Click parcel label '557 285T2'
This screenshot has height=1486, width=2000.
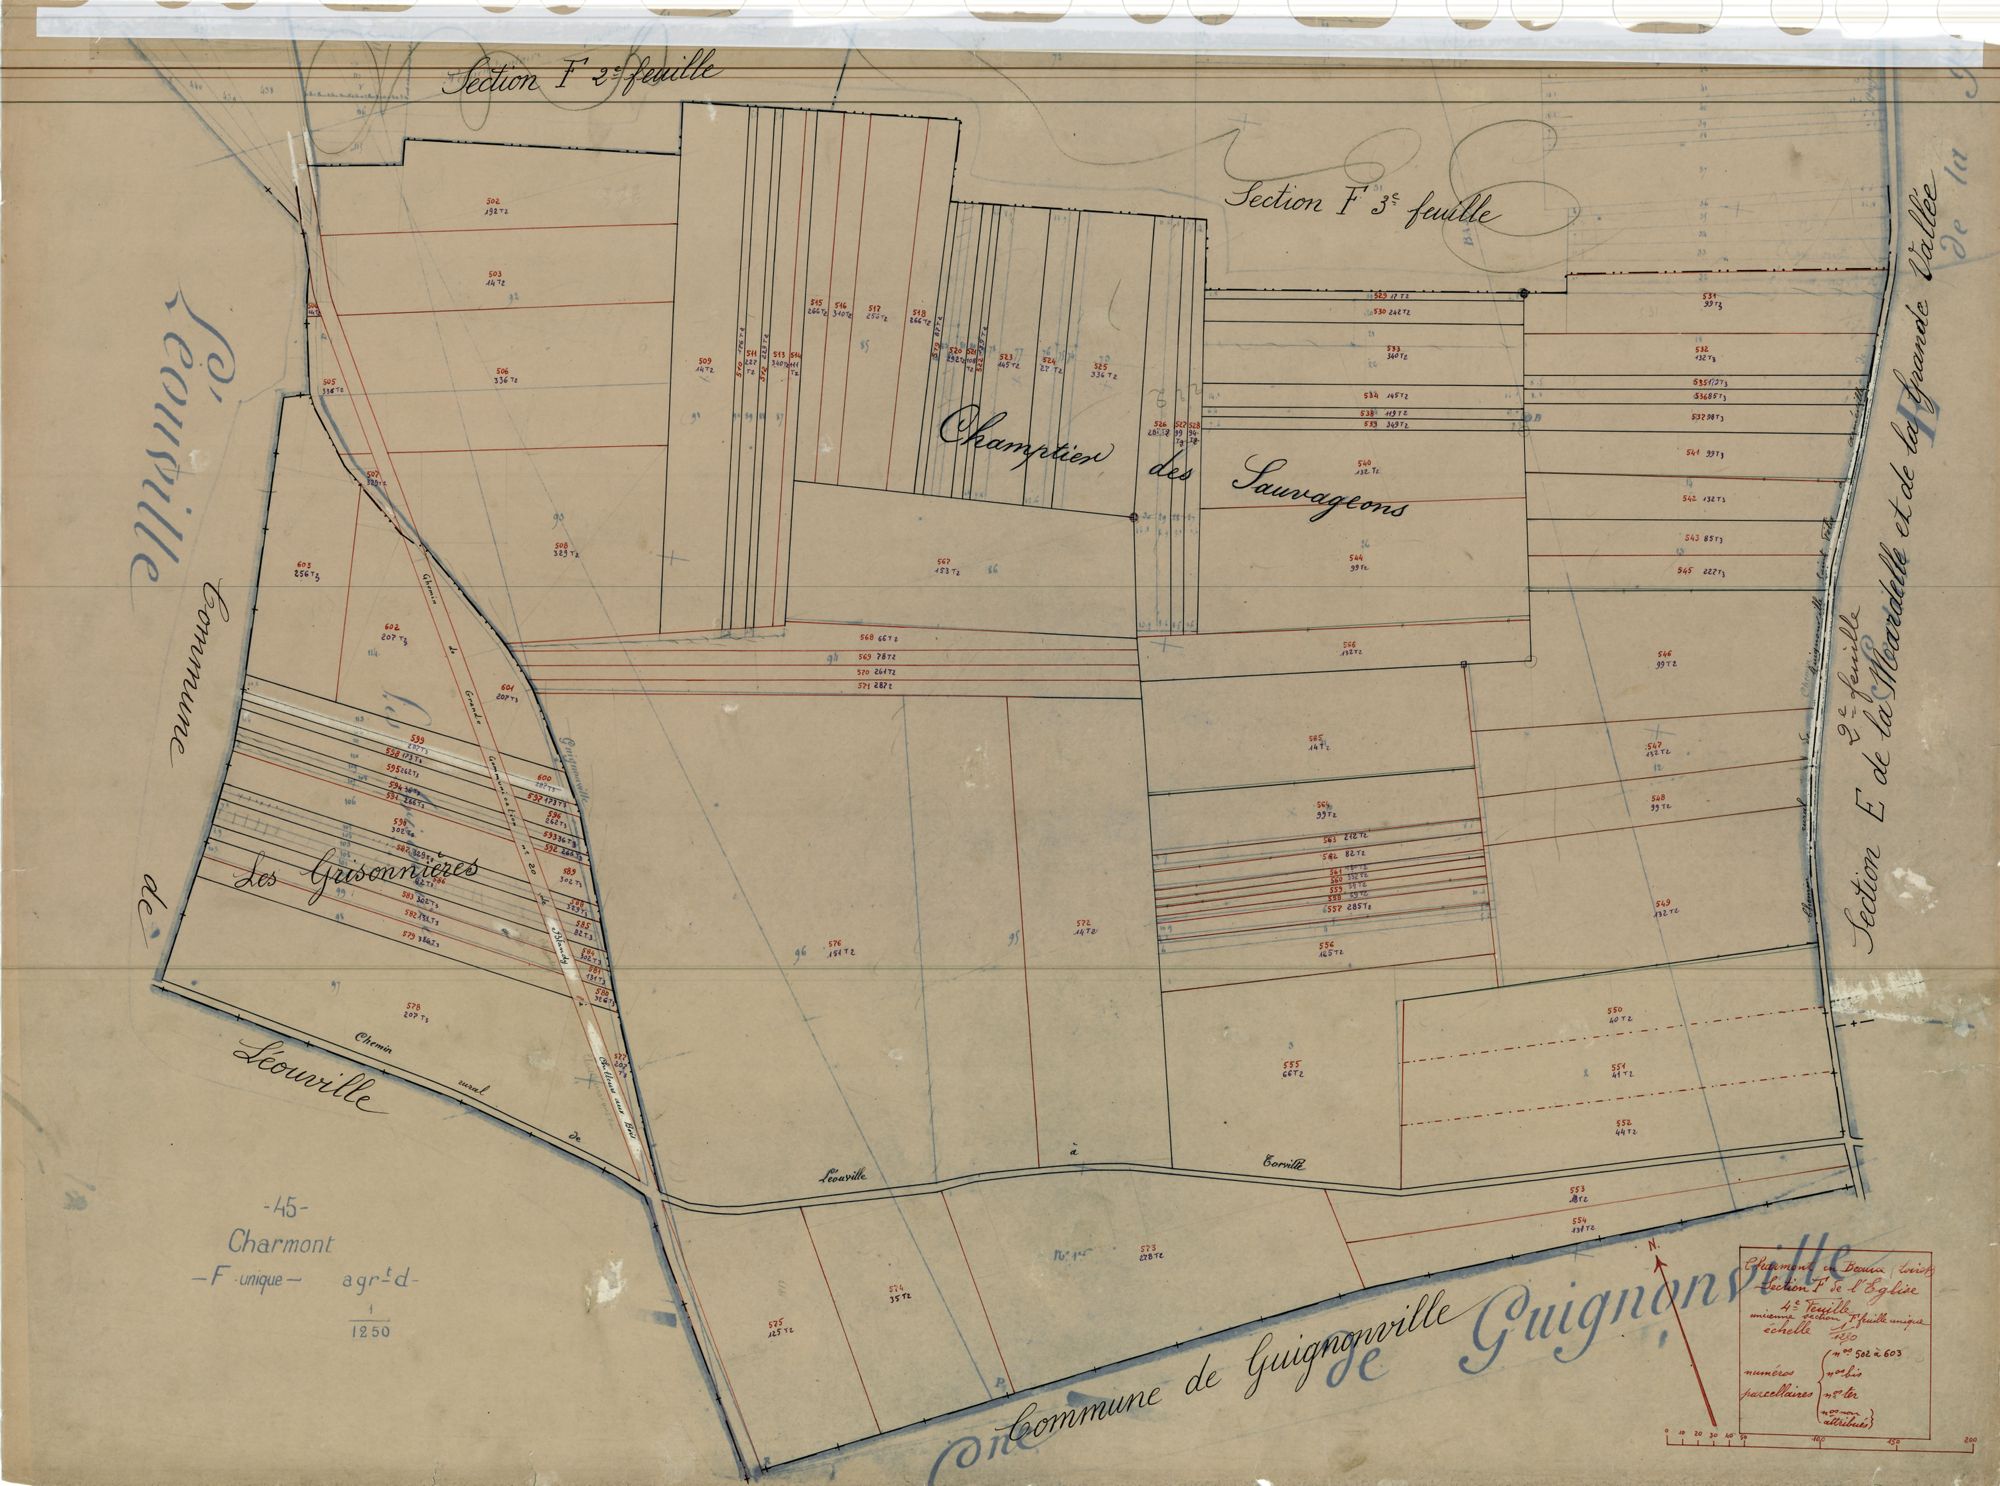tap(1347, 908)
